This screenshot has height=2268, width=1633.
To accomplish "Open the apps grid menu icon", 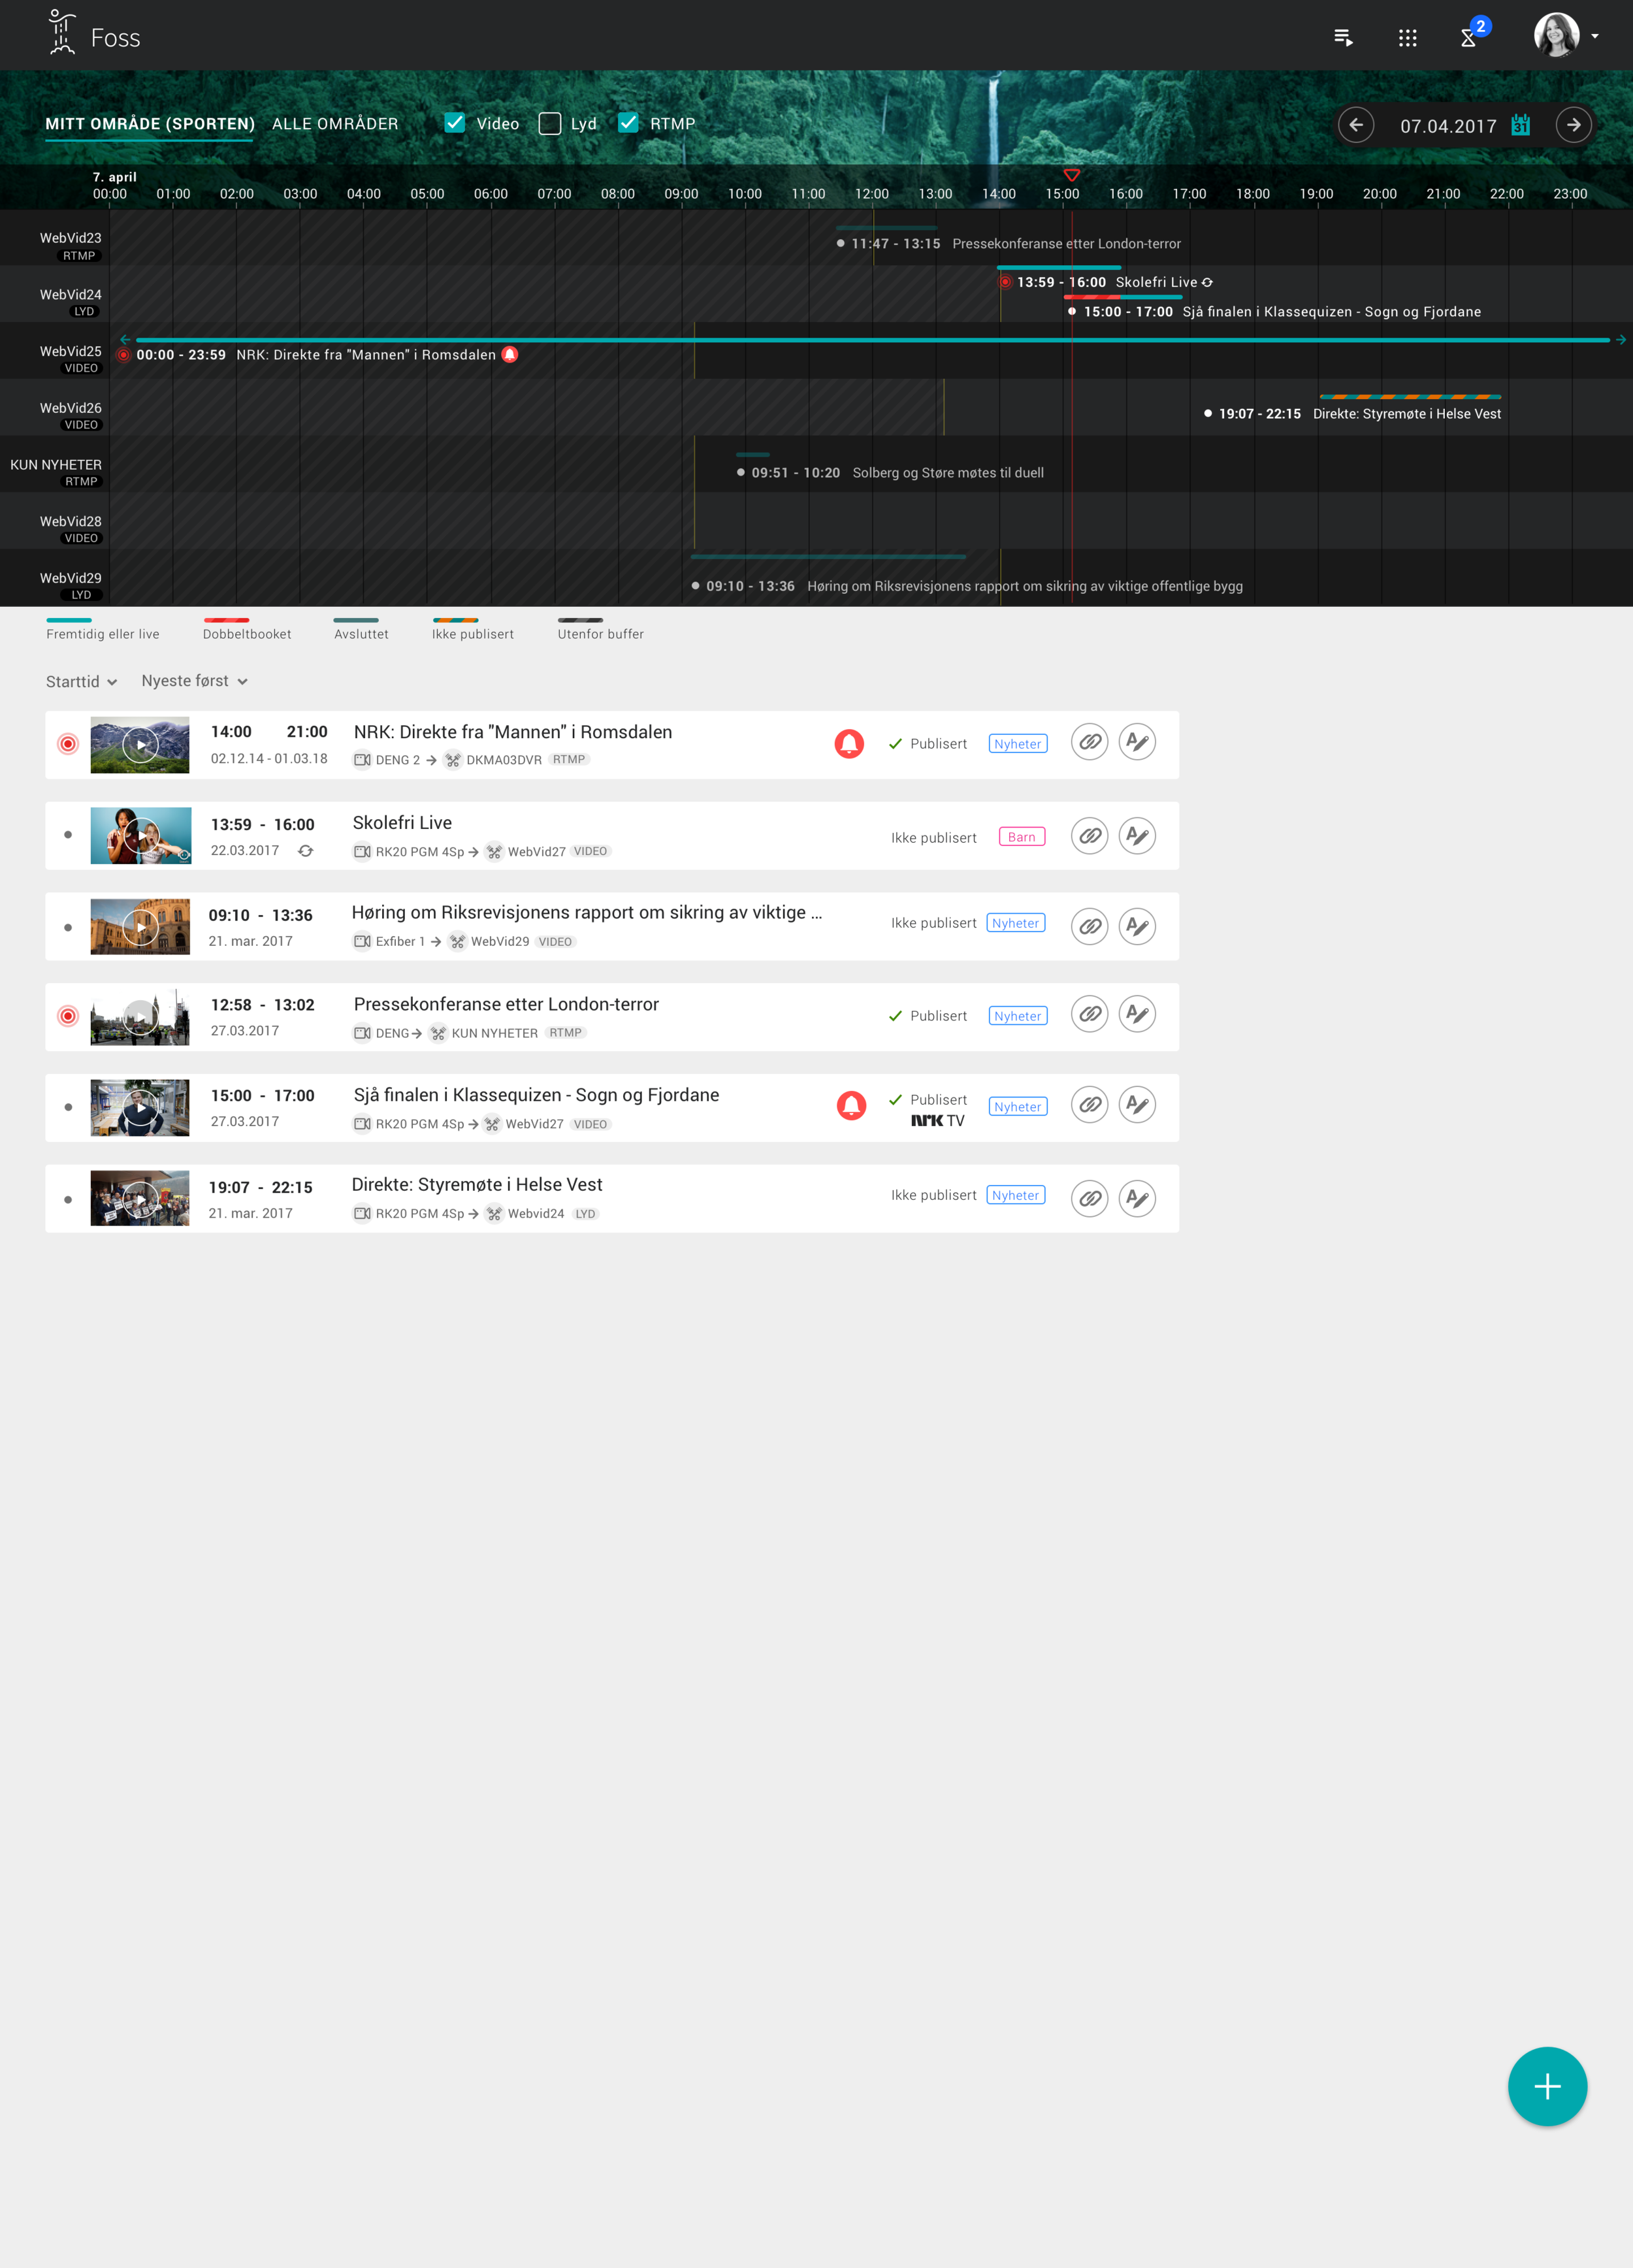I will tap(1407, 38).
